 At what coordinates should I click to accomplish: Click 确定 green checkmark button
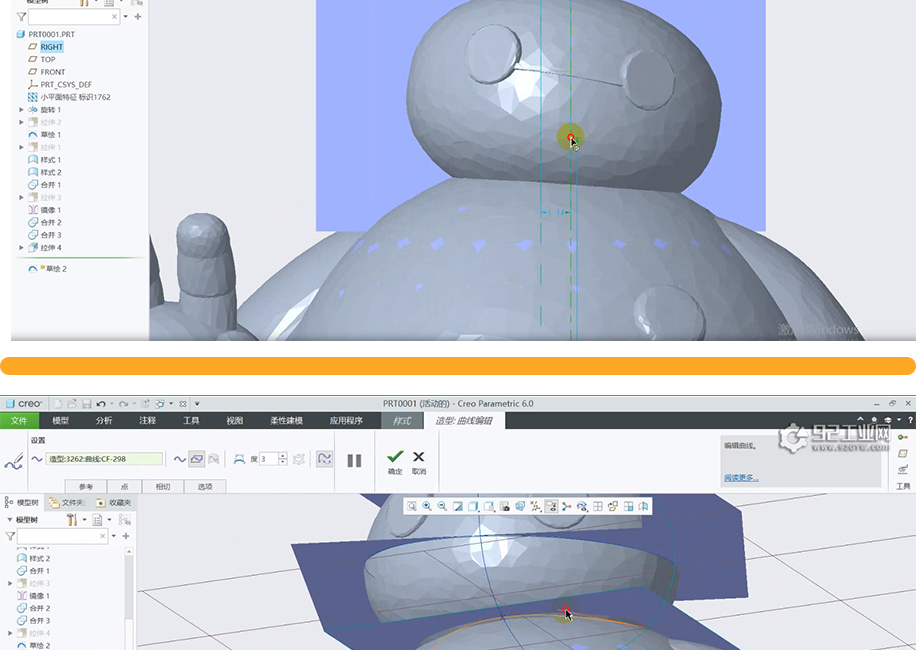pyautogui.click(x=395, y=462)
